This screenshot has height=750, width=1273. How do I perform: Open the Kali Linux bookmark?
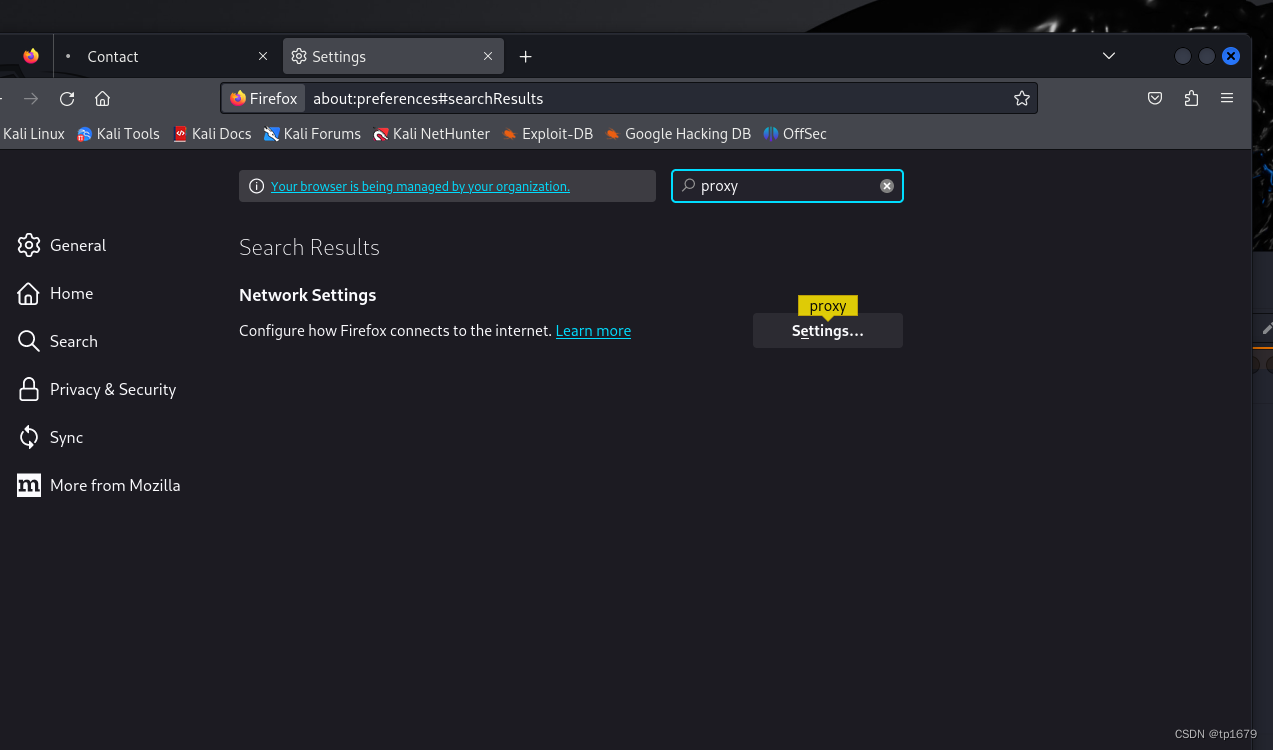pyautogui.click(x=33, y=134)
